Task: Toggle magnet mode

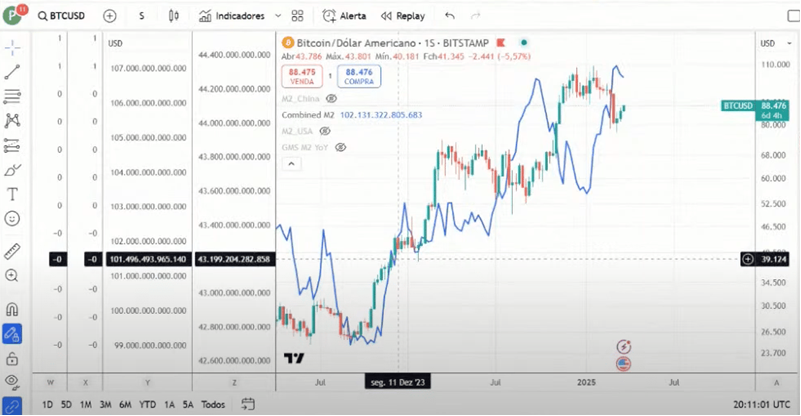Action: tap(12, 309)
